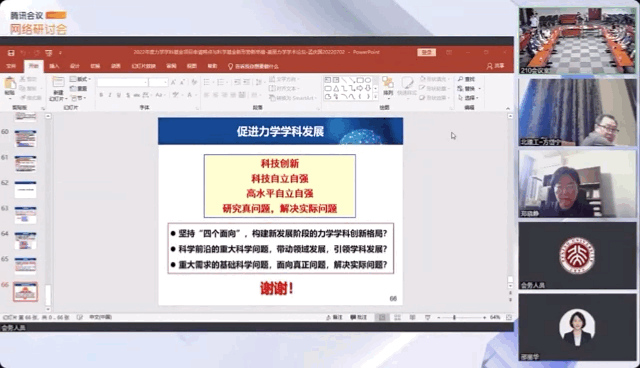Viewport: 640px width, 368px height.
Task: Click the Select button in the editing group
Action: (468, 98)
